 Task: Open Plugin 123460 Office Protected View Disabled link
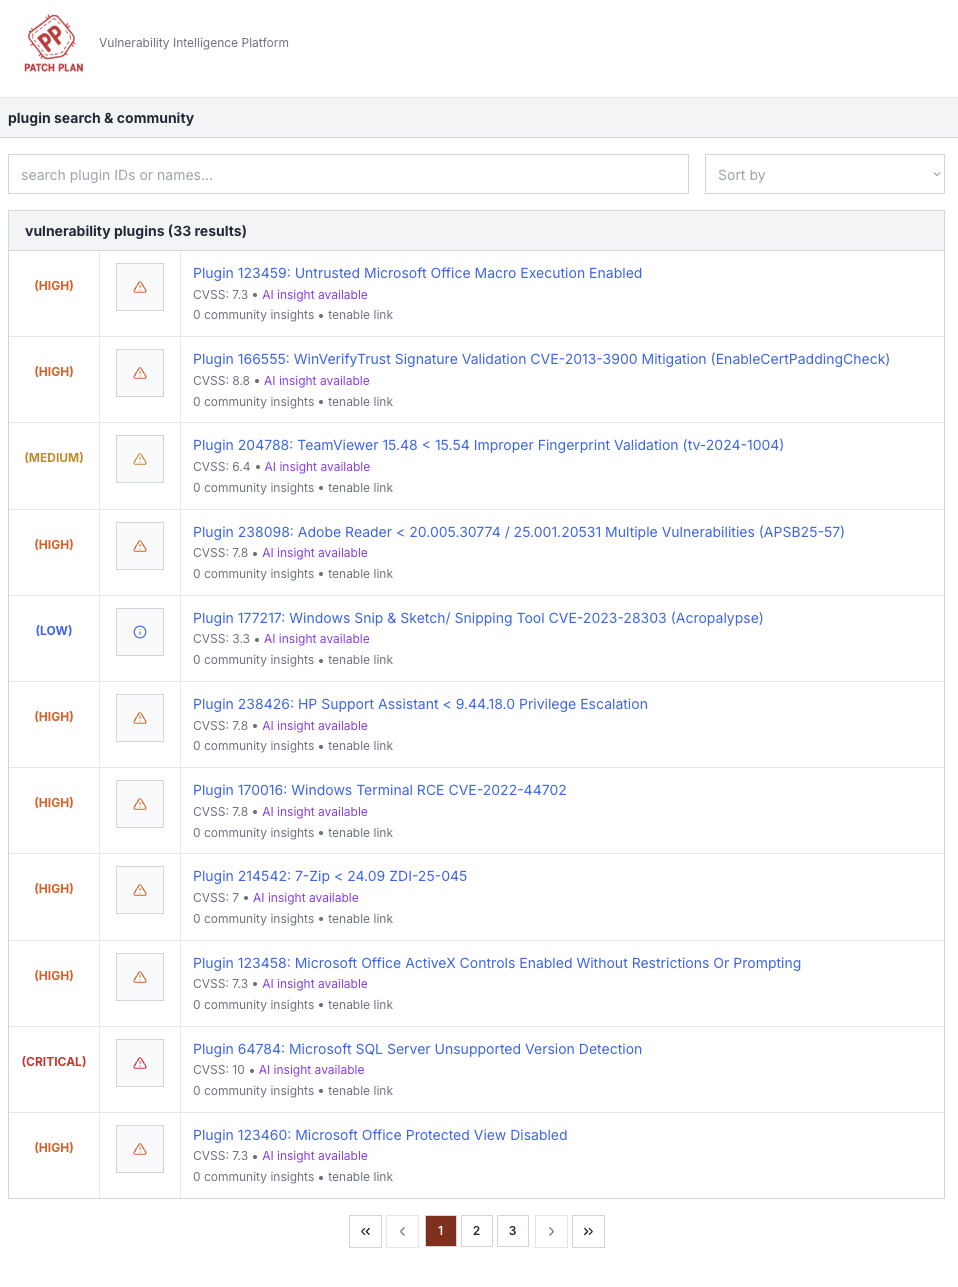(x=380, y=1135)
